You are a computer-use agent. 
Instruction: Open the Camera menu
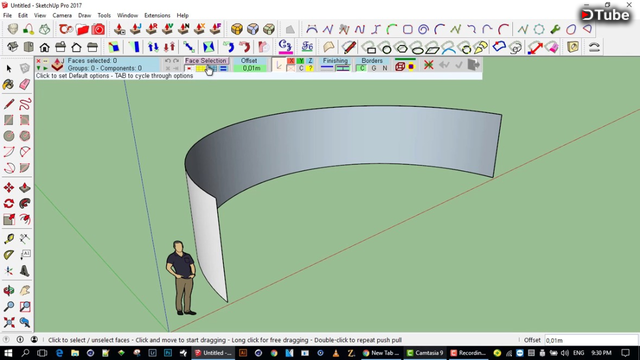pyautogui.click(x=62, y=16)
